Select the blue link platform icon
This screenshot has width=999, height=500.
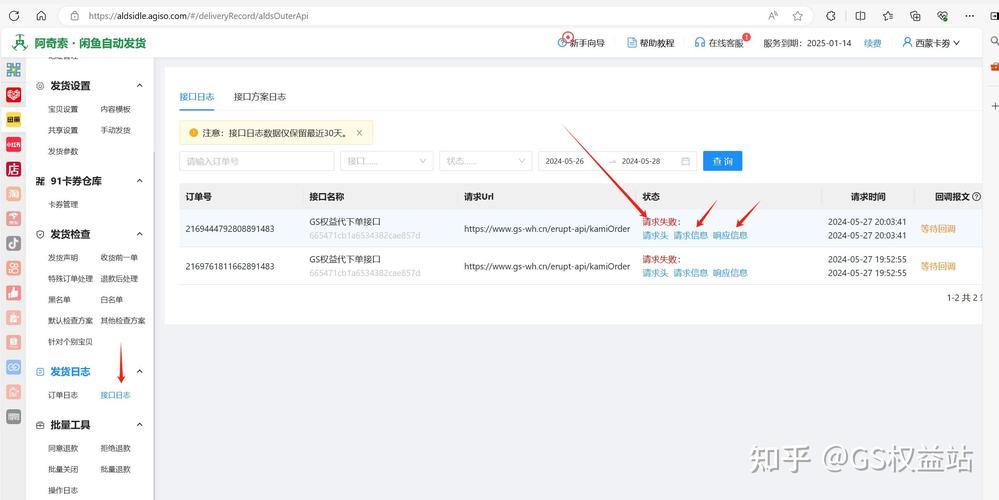13,367
